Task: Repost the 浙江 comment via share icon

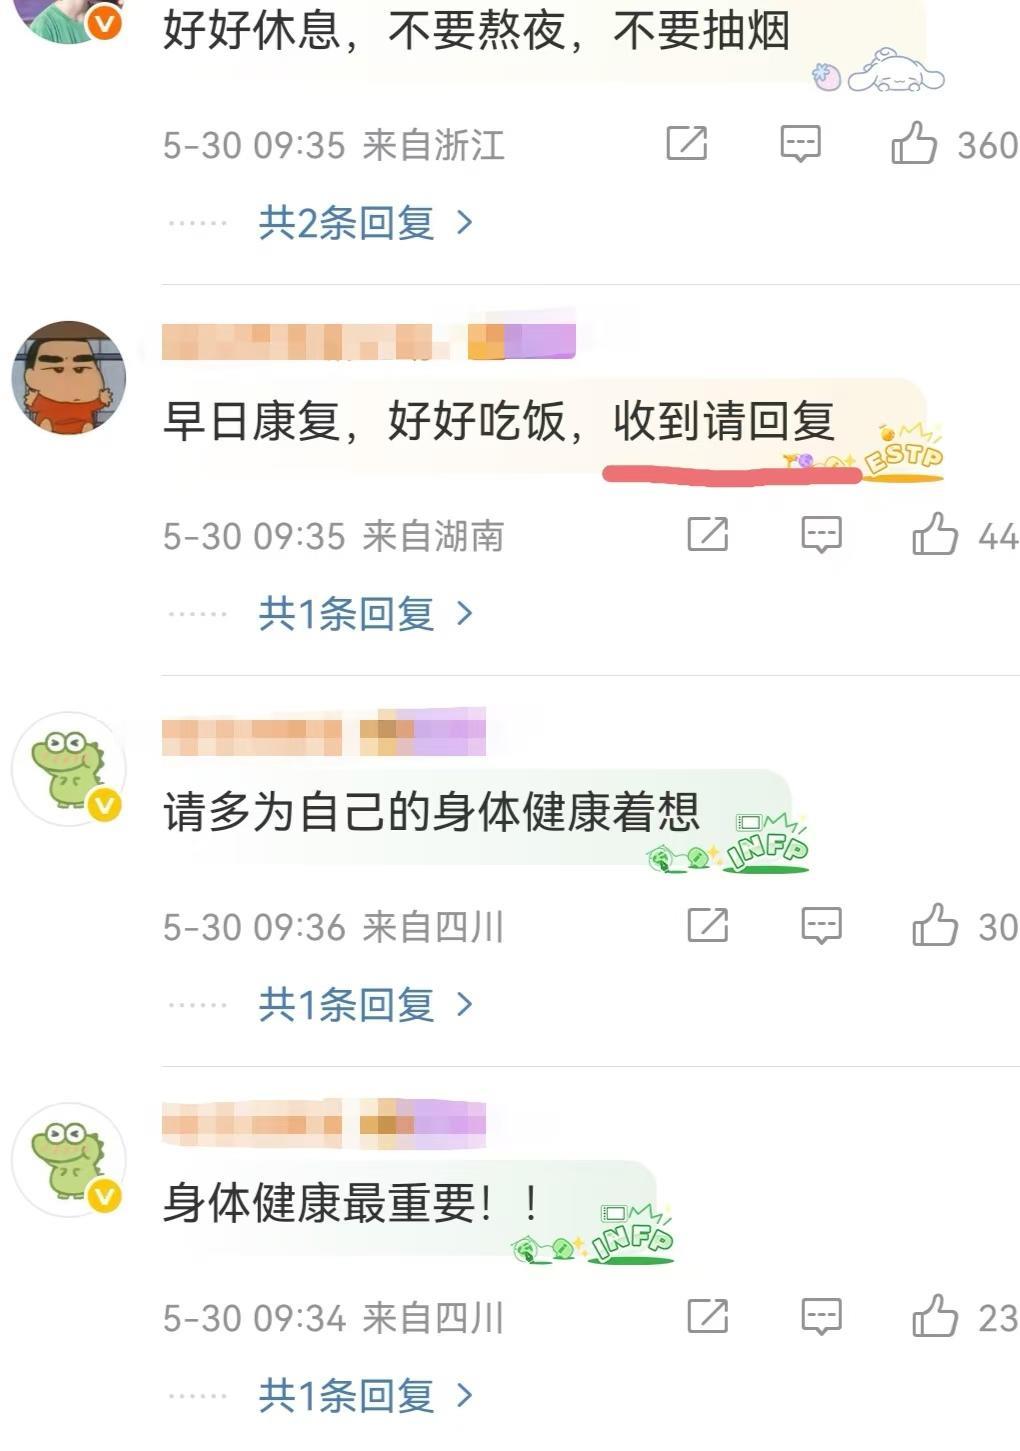Action: 687,144
